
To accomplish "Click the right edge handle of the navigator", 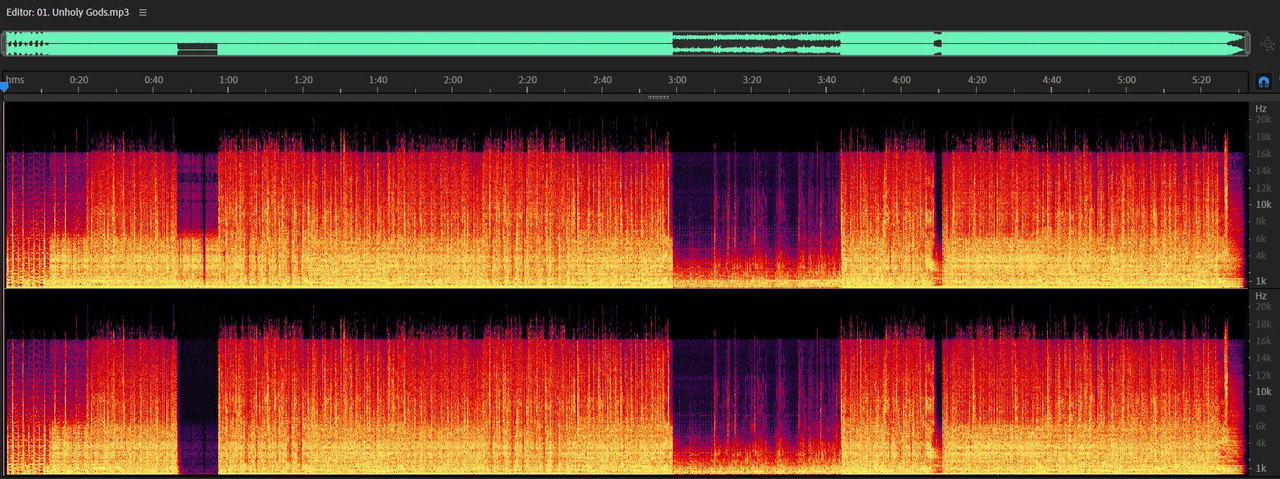I will pyautogui.click(x=1250, y=44).
